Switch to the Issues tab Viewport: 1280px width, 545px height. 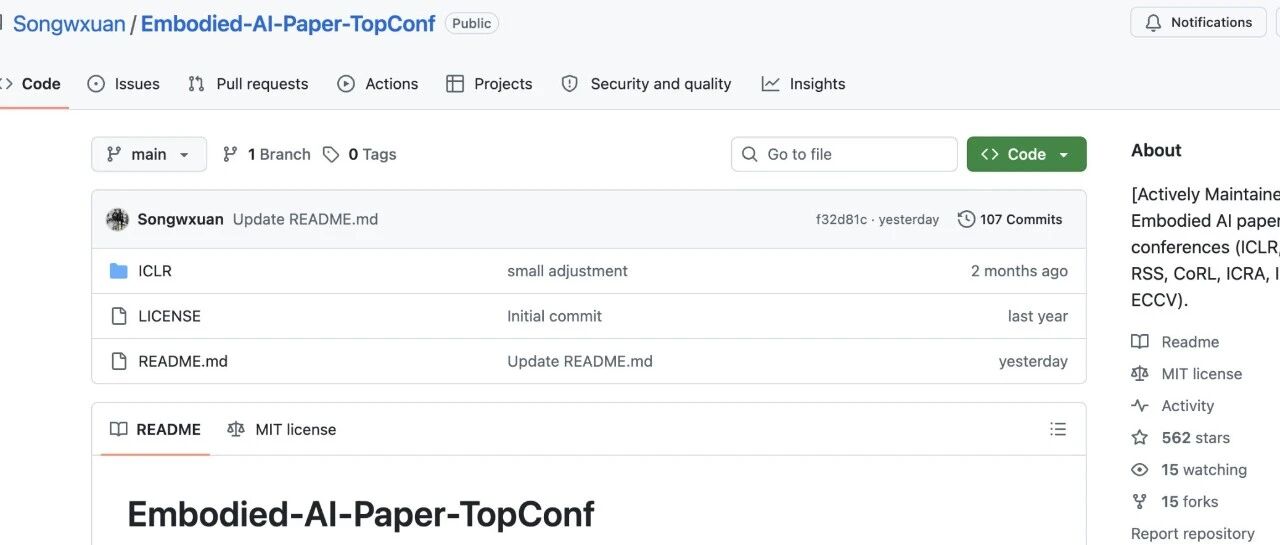(x=124, y=84)
